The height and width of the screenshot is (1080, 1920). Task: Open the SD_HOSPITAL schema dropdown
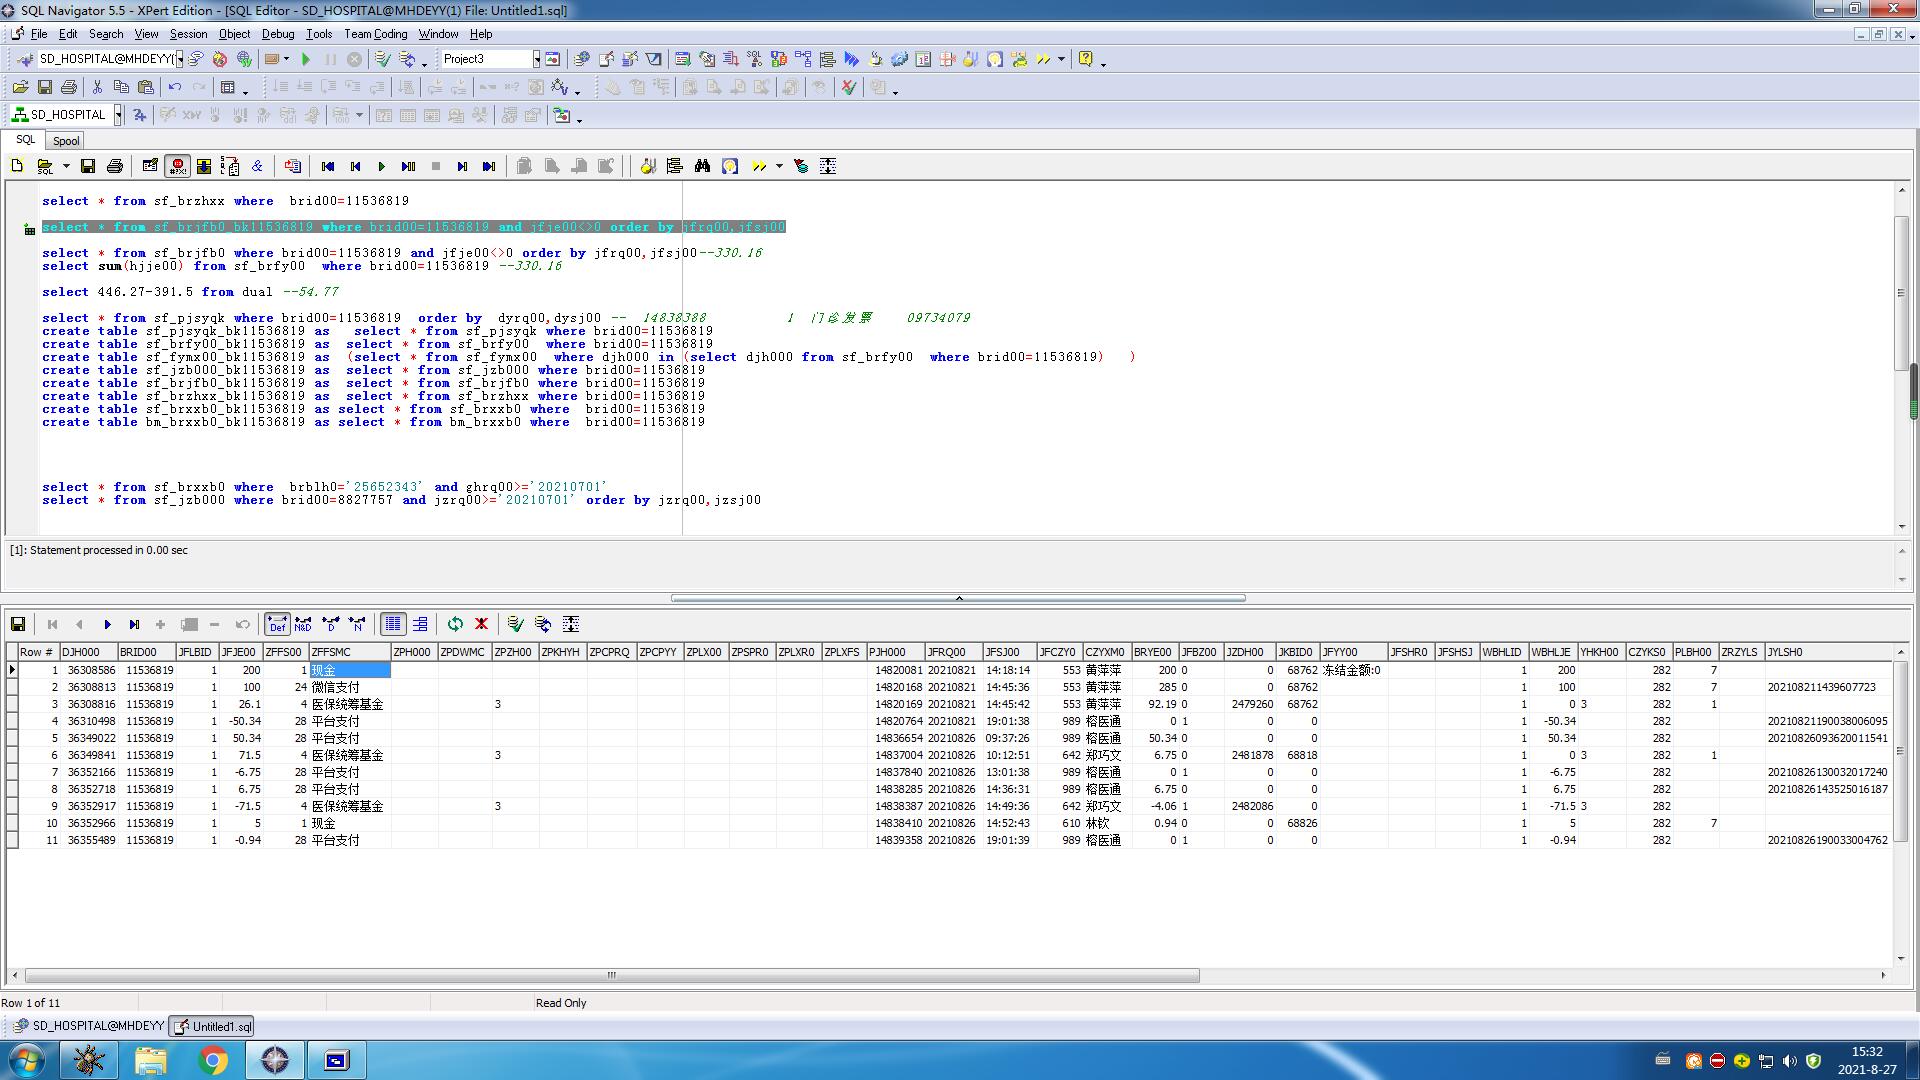click(x=118, y=115)
